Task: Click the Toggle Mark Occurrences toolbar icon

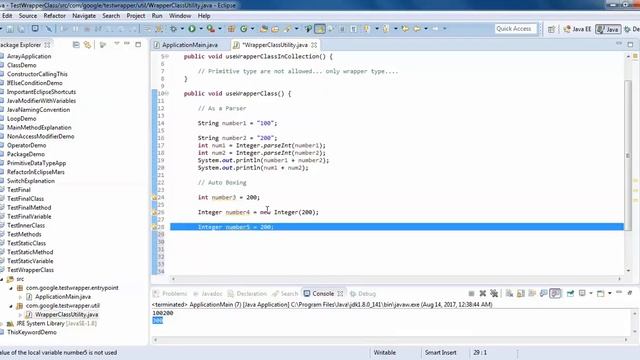Action: 320,29
